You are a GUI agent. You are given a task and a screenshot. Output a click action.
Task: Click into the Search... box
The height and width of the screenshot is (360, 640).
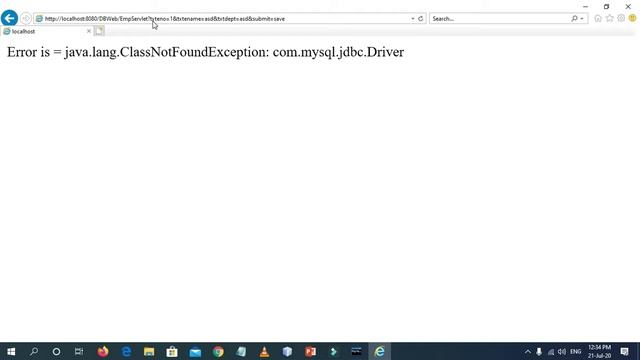pos(500,19)
